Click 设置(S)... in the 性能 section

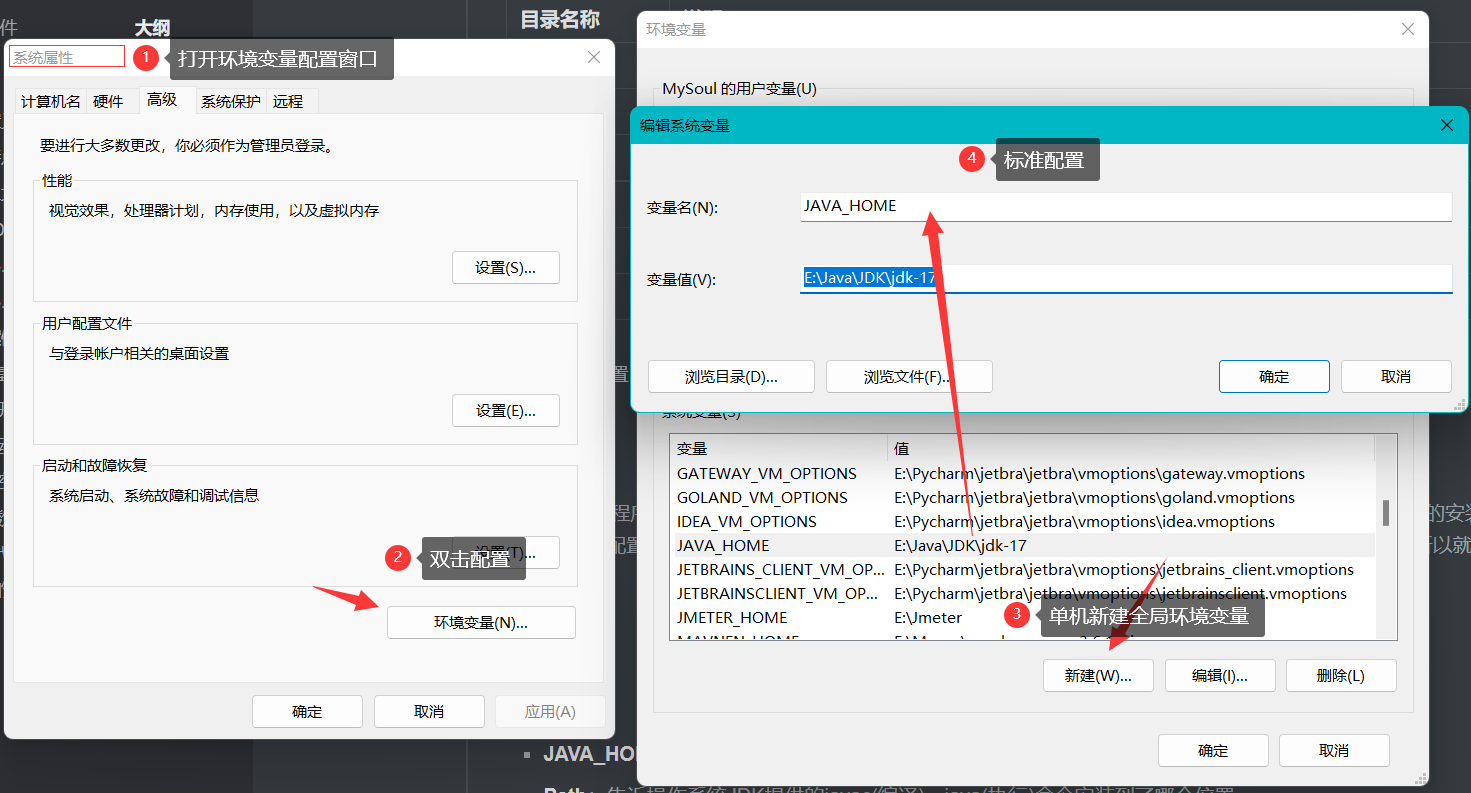pos(505,268)
